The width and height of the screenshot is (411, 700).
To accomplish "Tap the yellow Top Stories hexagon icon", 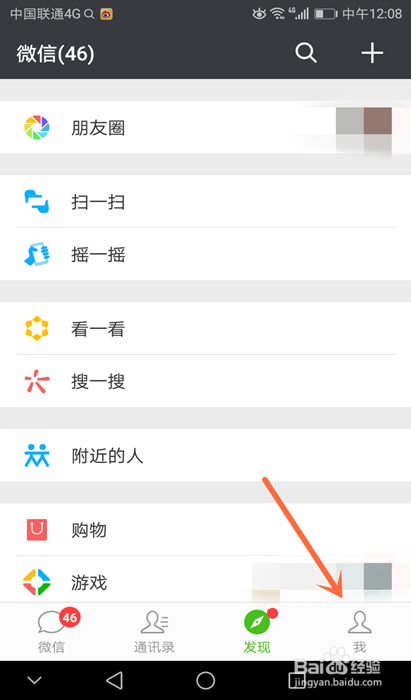I will [37, 329].
